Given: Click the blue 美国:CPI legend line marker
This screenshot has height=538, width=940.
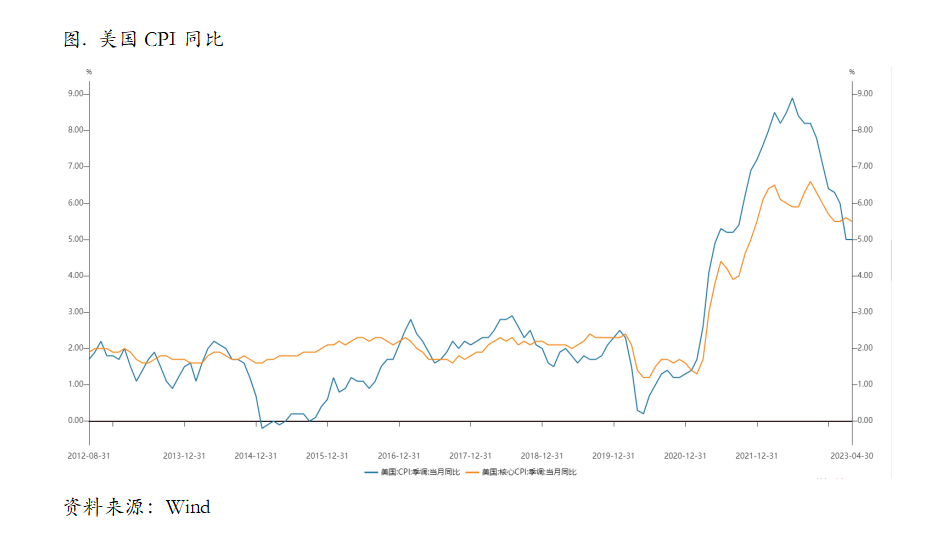Looking at the screenshot, I should (371, 473).
